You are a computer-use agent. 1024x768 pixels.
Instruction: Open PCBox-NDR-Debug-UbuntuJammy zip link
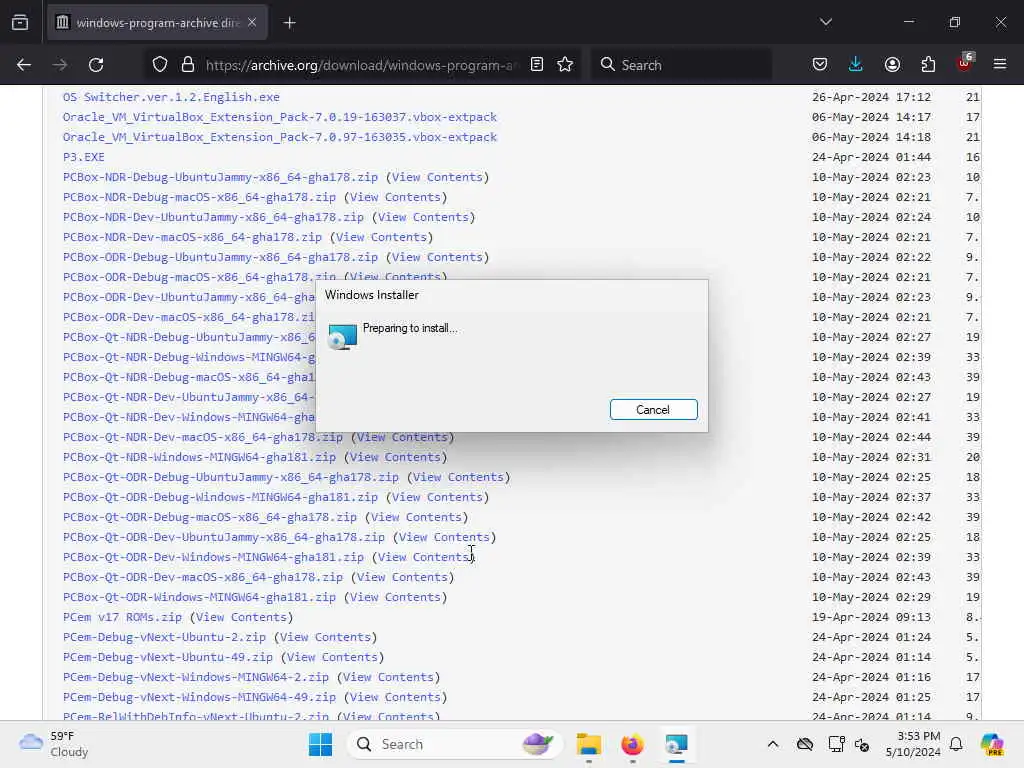(220, 177)
